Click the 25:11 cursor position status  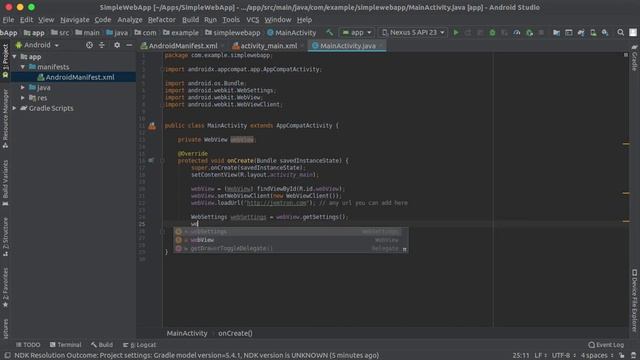click(520, 356)
